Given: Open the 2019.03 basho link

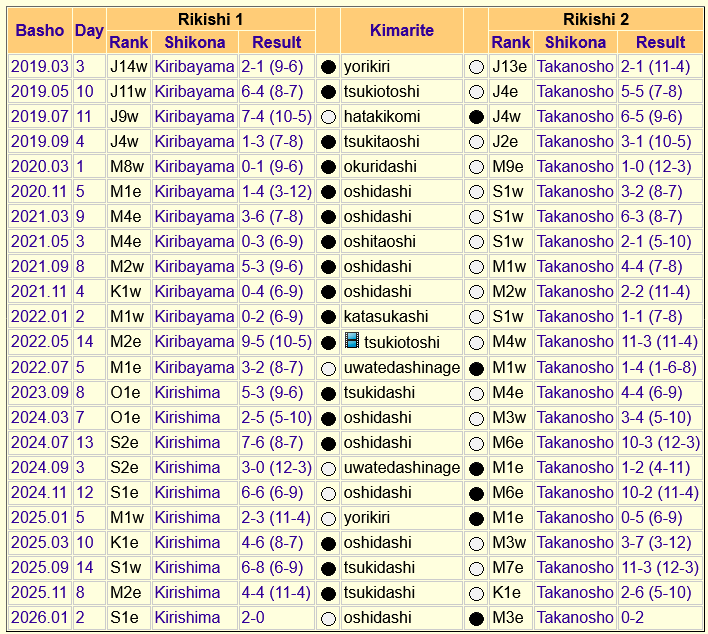Looking at the screenshot, I should tap(40, 66).
